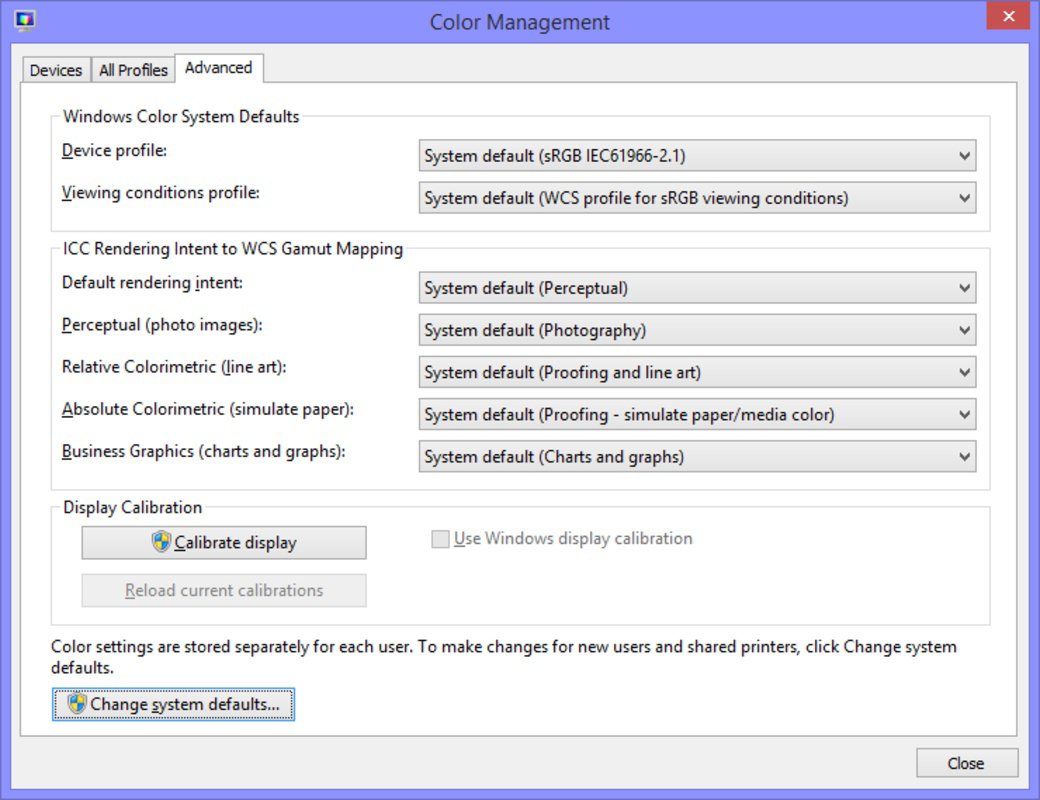Open the Business Graphics (charts and graphs) dropdown
The image size is (1040, 800).
[x=695, y=455]
